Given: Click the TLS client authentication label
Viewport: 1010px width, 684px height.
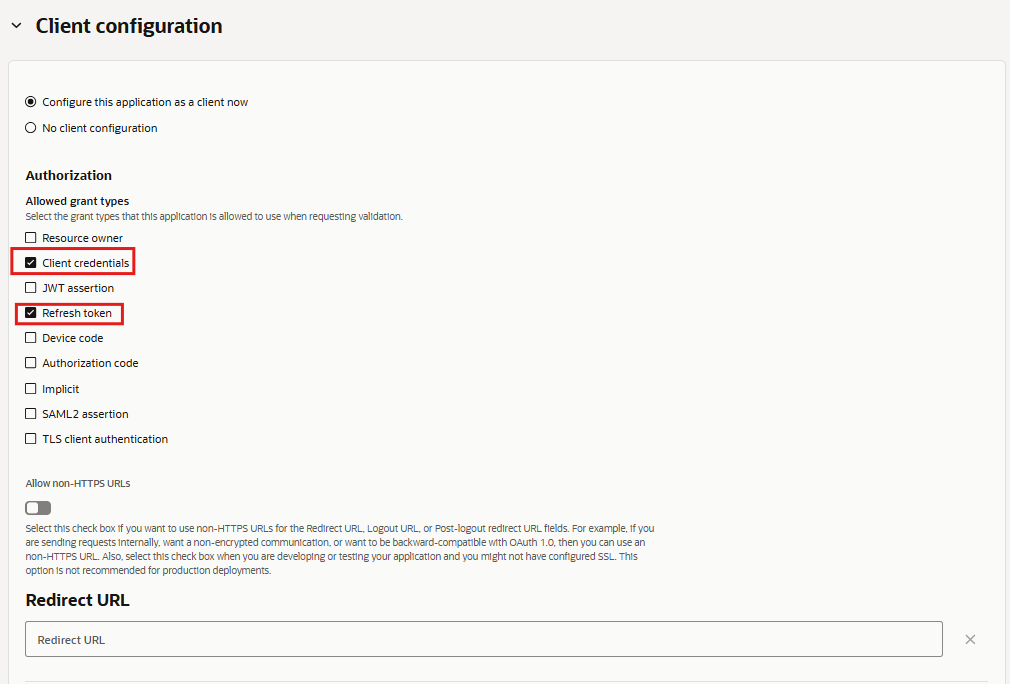Looking at the screenshot, I should click(105, 439).
